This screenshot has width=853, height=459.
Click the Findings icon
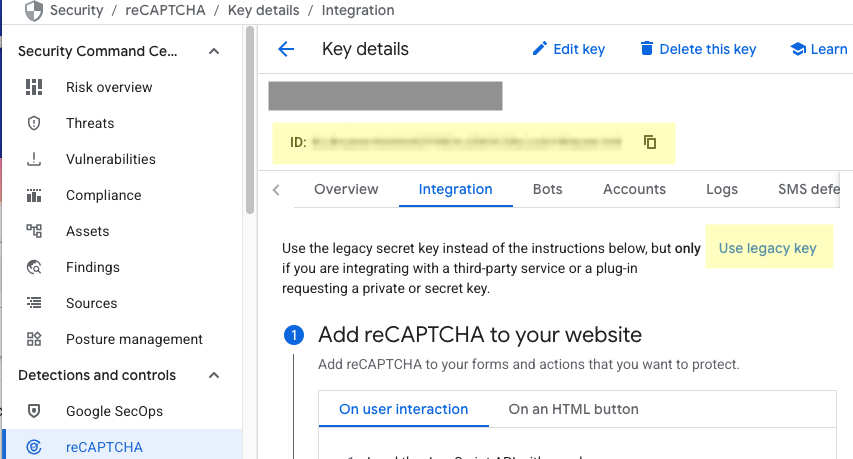34,267
